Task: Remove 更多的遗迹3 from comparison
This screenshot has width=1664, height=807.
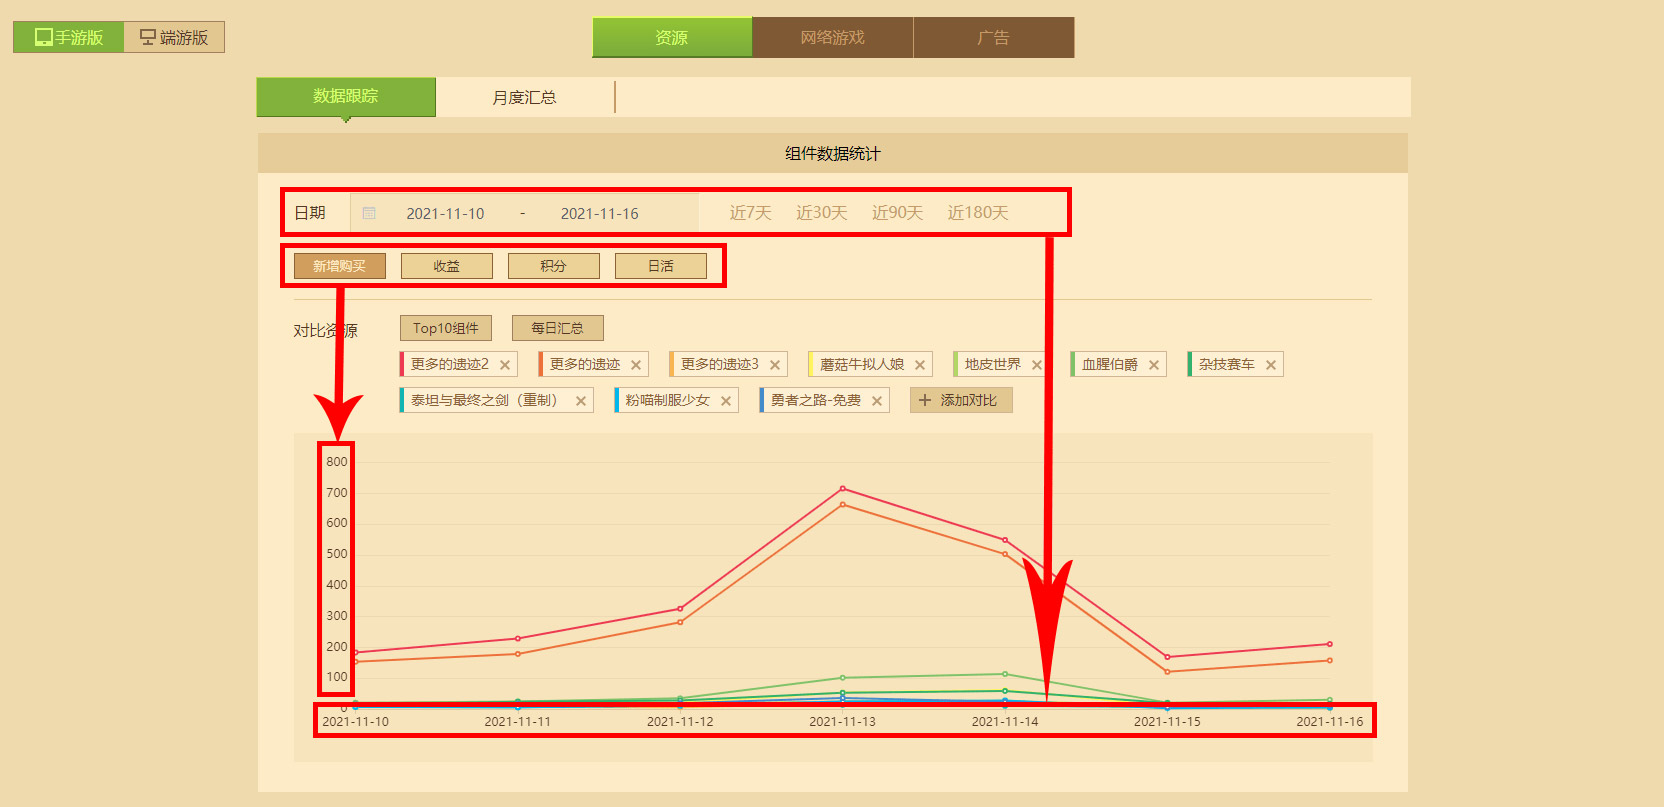Action: click(x=775, y=365)
